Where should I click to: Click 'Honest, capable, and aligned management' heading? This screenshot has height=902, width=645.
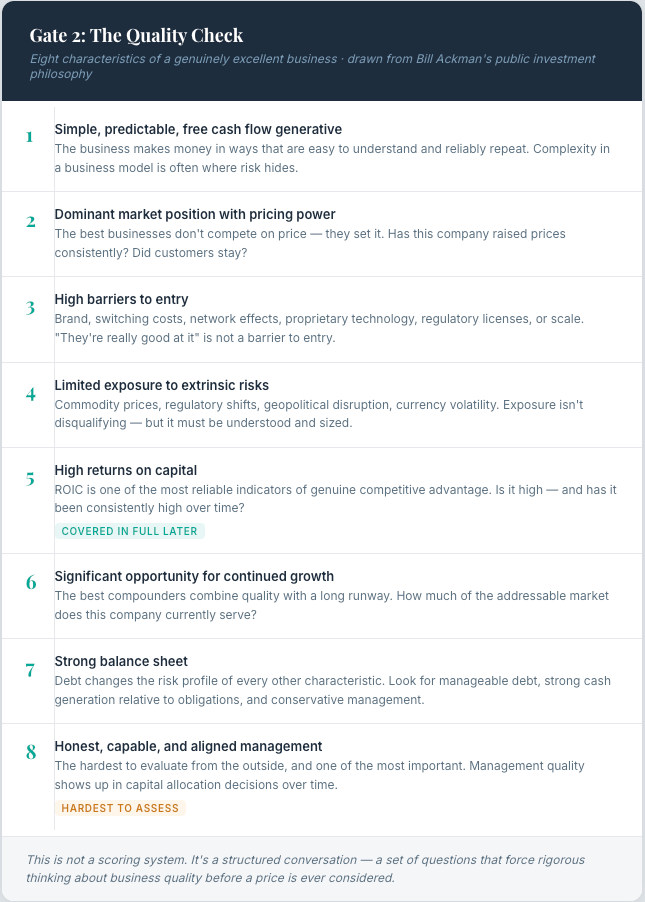[189, 746]
